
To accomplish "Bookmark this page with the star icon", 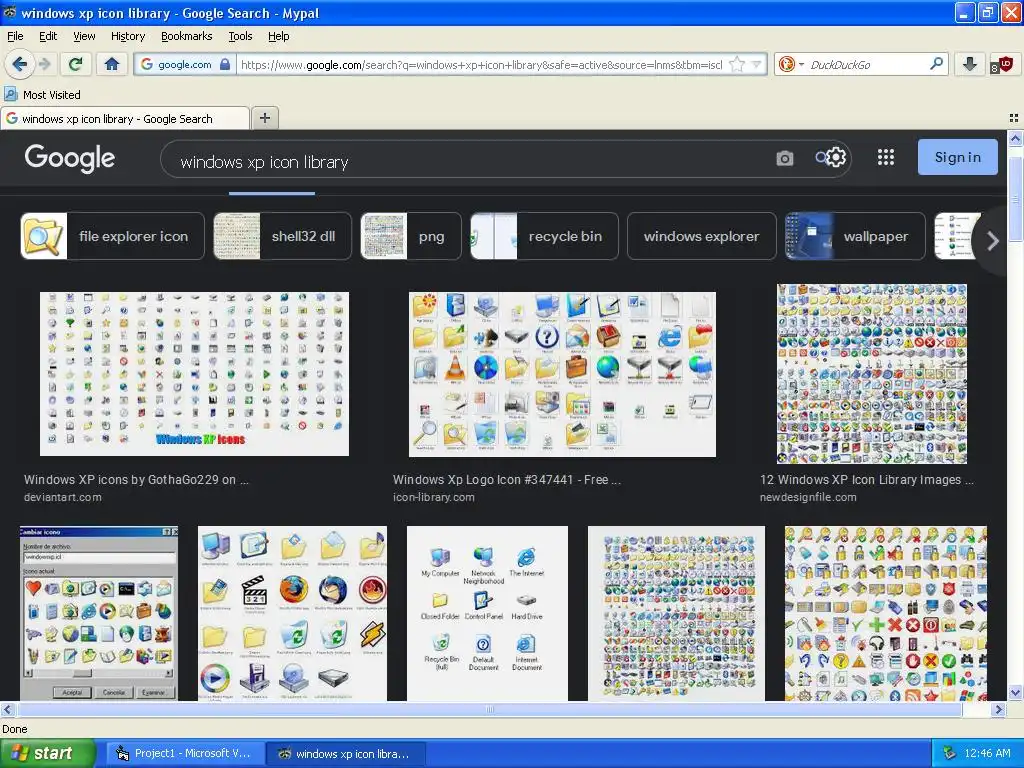I will (737, 64).
